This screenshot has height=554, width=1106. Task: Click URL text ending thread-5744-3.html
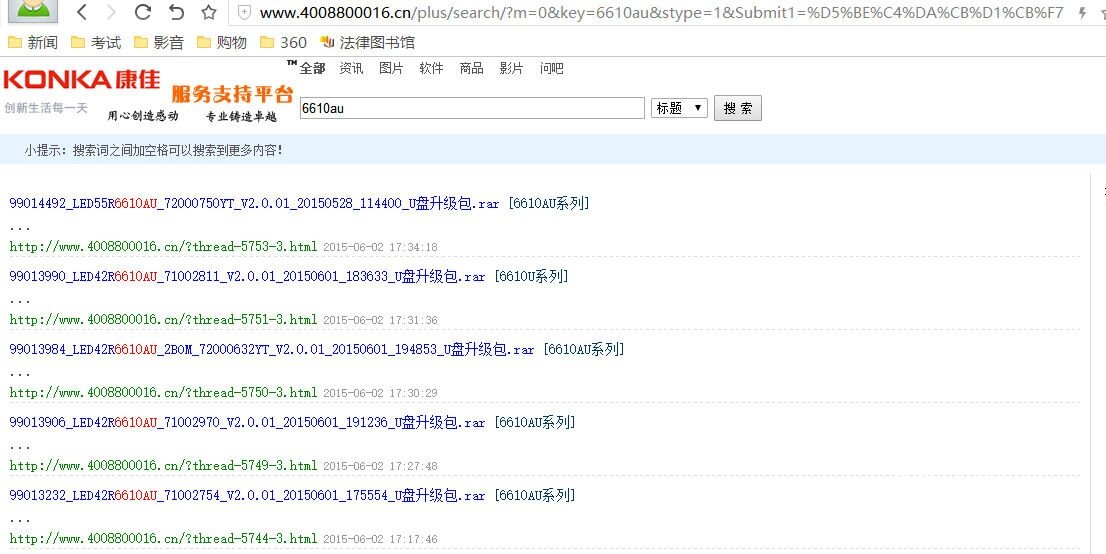[163, 538]
